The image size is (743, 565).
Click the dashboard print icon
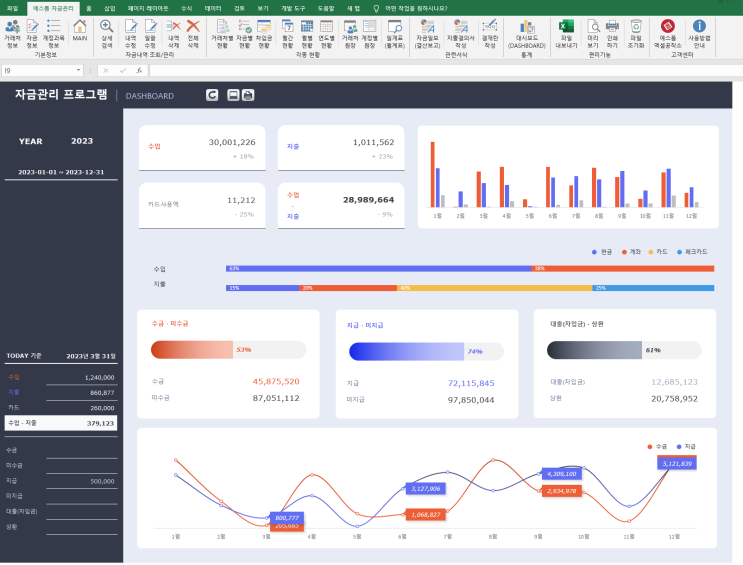[x=248, y=95]
